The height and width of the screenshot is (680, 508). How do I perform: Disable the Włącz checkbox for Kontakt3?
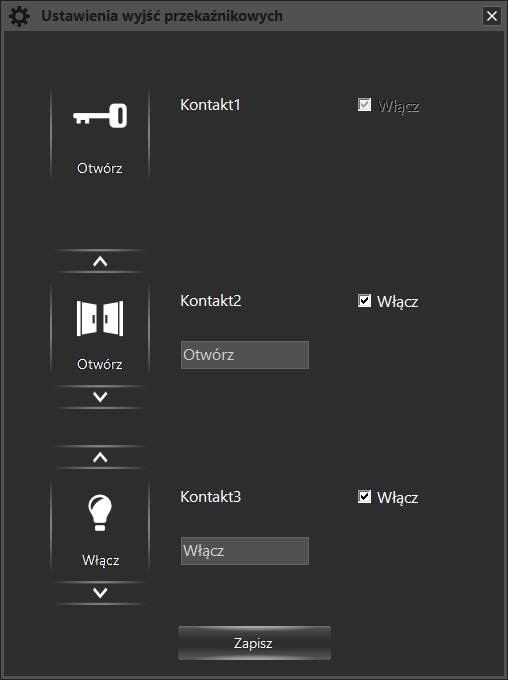[x=364, y=497]
